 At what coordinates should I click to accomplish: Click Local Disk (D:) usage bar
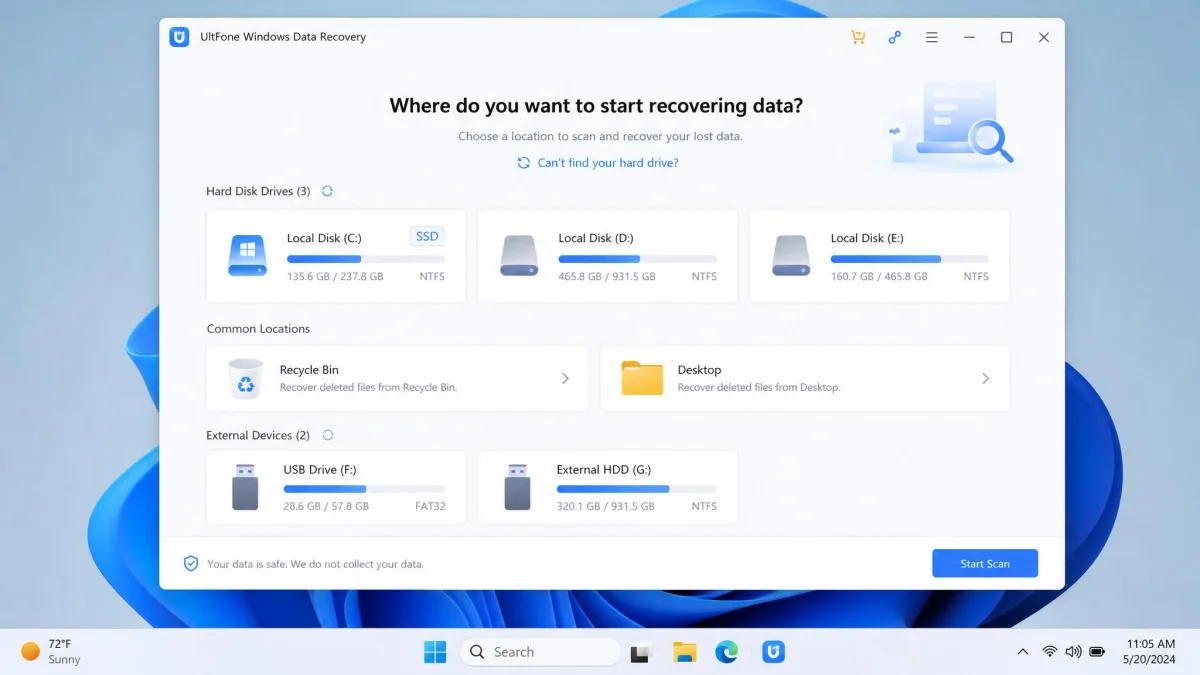click(638, 259)
